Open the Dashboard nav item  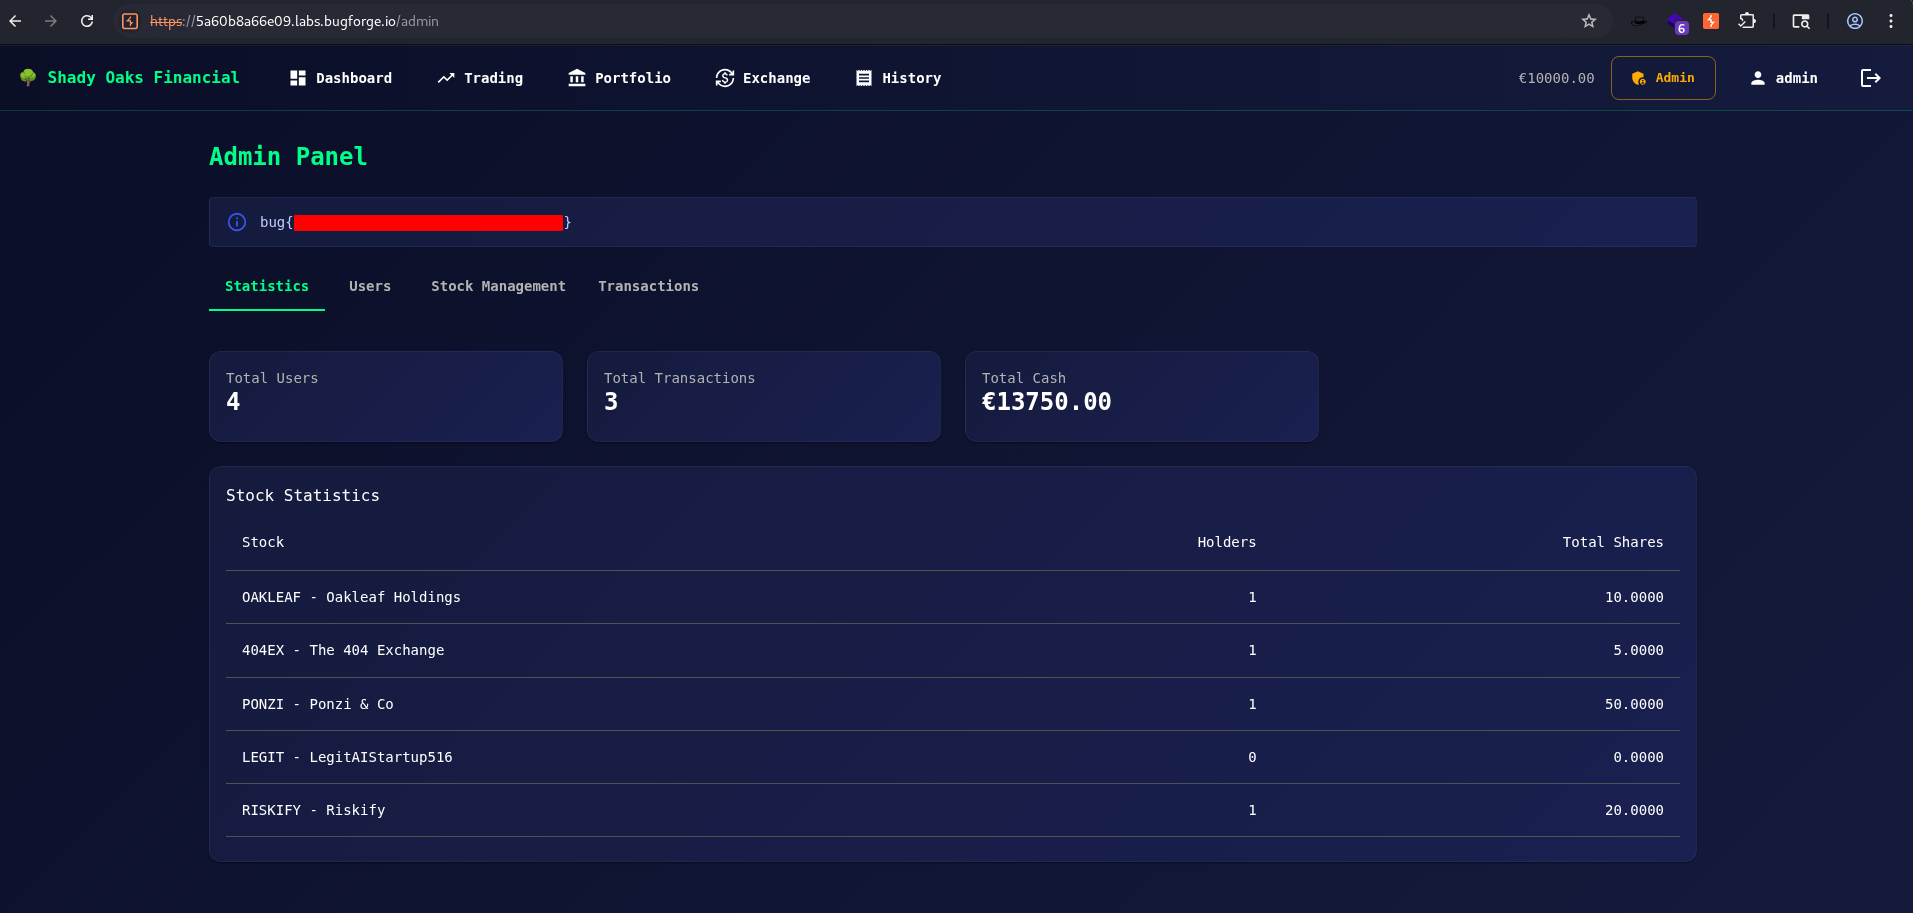pyautogui.click(x=341, y=78)
